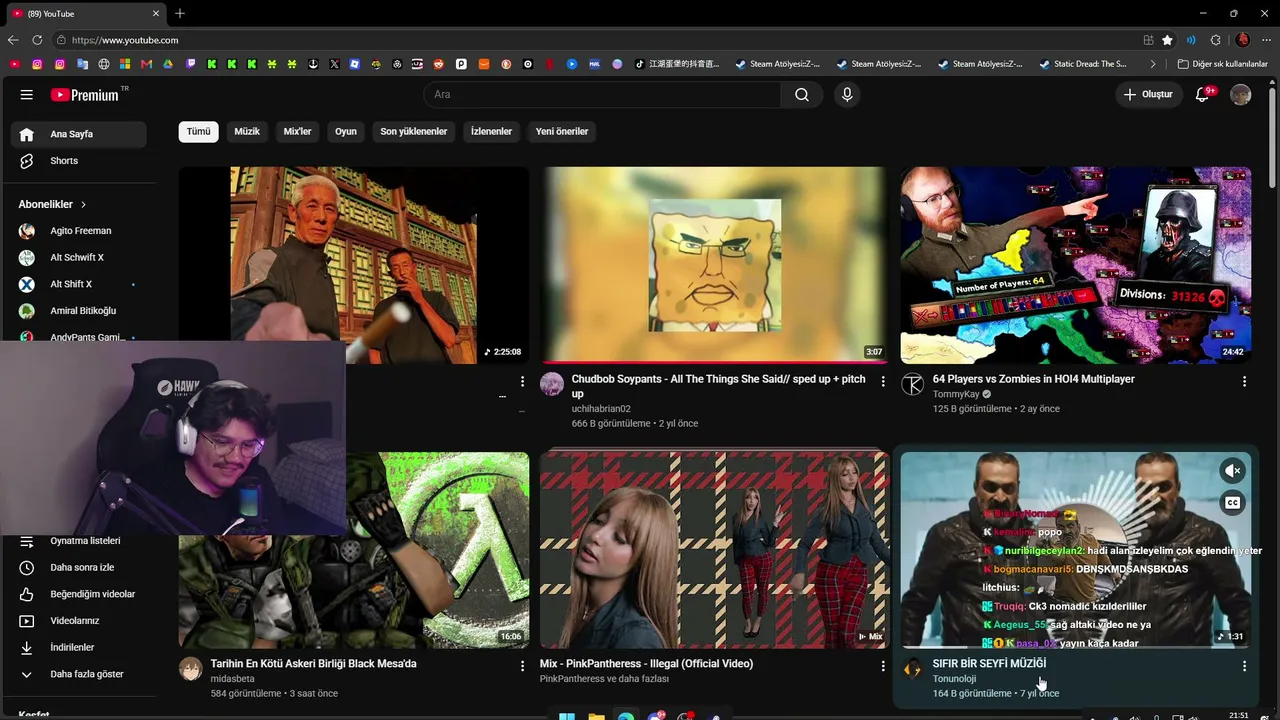Select the Tümü filter chip
The width and height of the screenshot is (1280, 720).
pos(199,131)
